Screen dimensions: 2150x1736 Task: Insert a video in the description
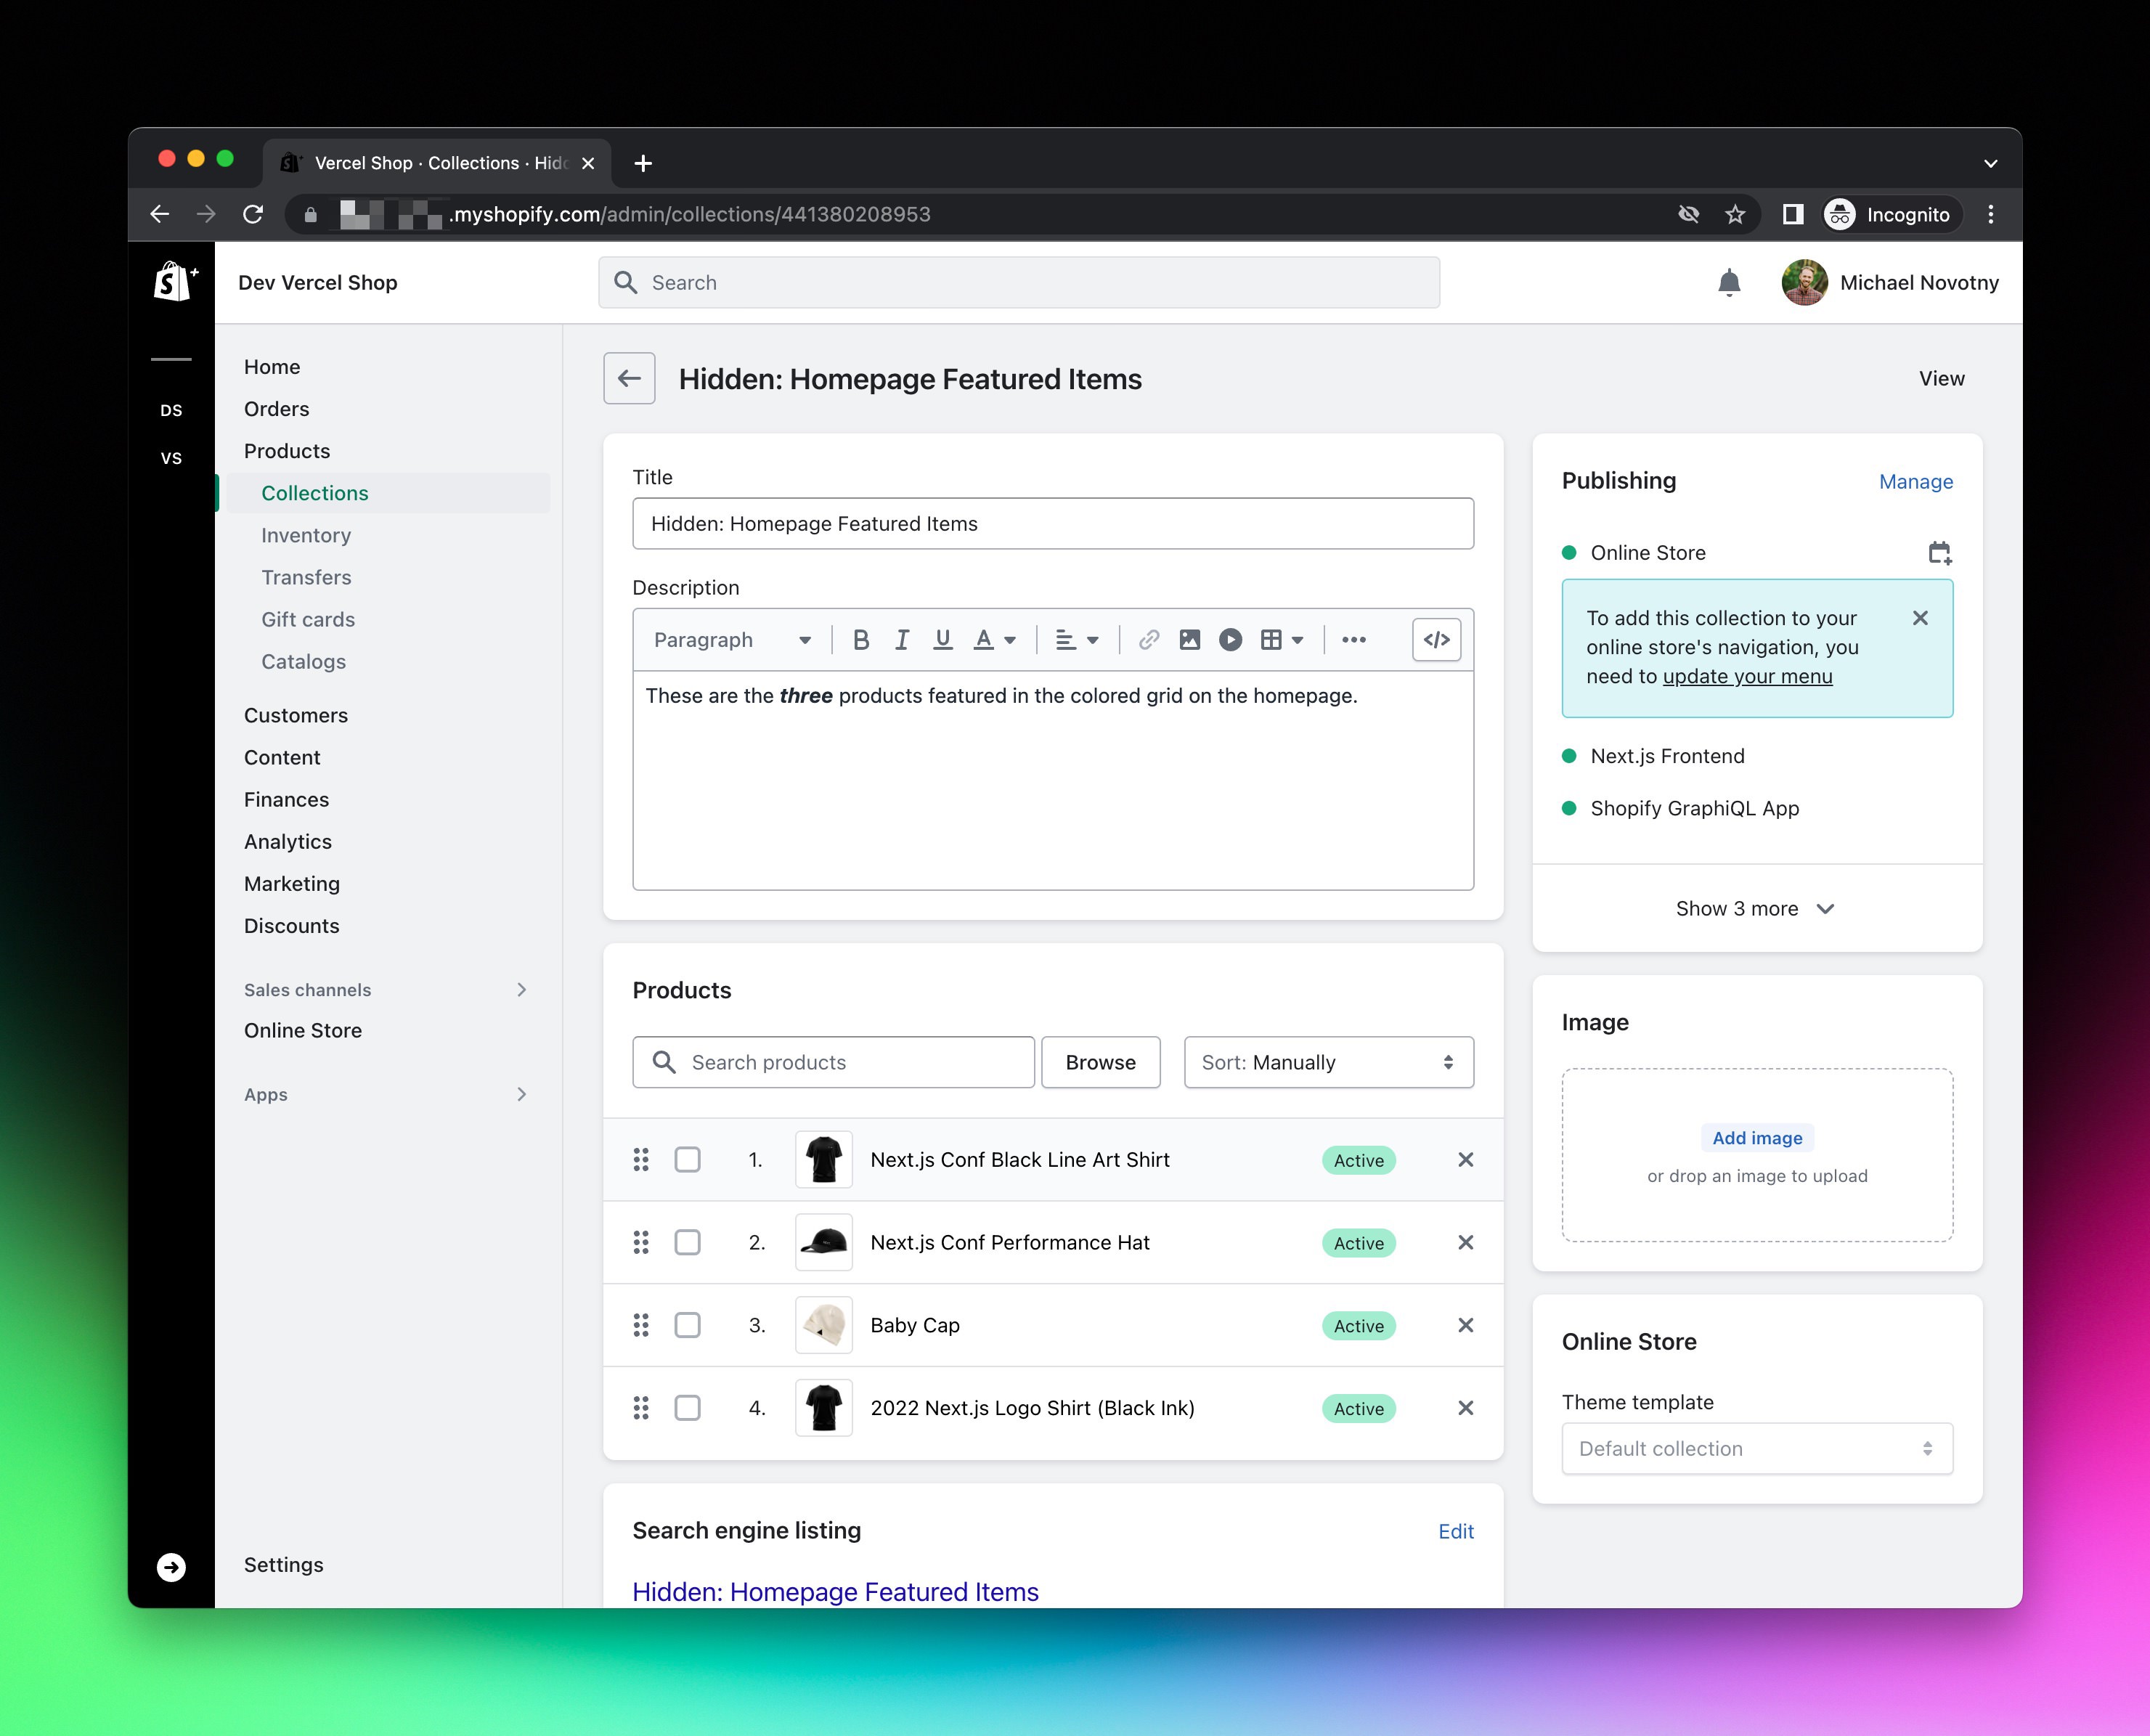point(1231,640)
